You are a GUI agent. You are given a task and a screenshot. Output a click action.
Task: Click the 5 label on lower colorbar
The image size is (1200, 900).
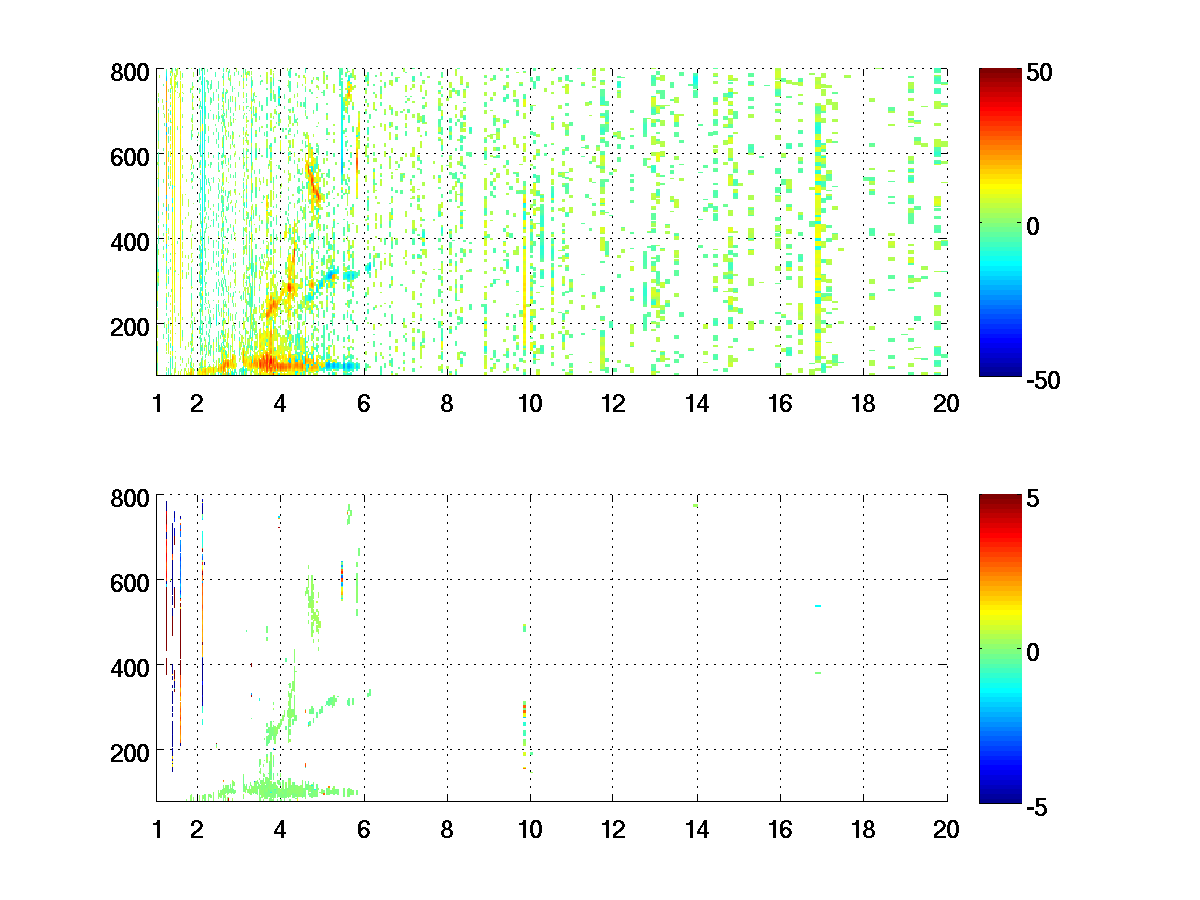coord(1033,498)
